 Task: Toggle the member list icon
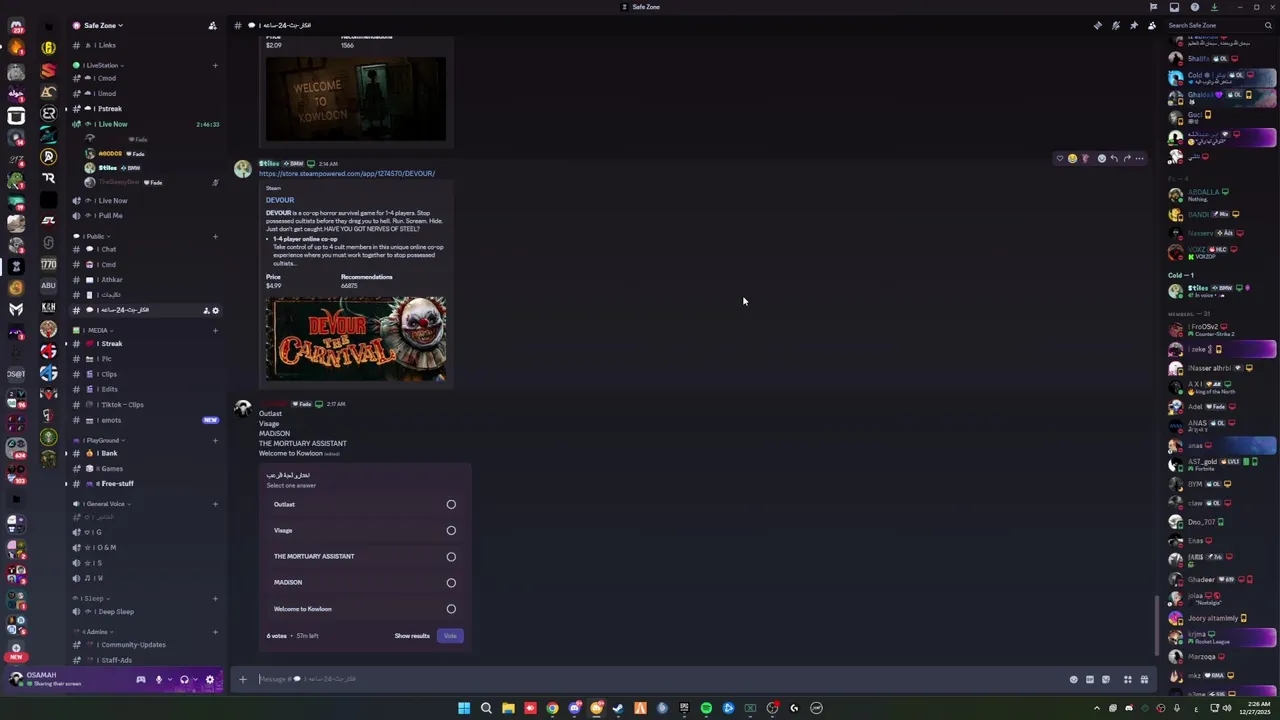click(x=1151, y=25)
